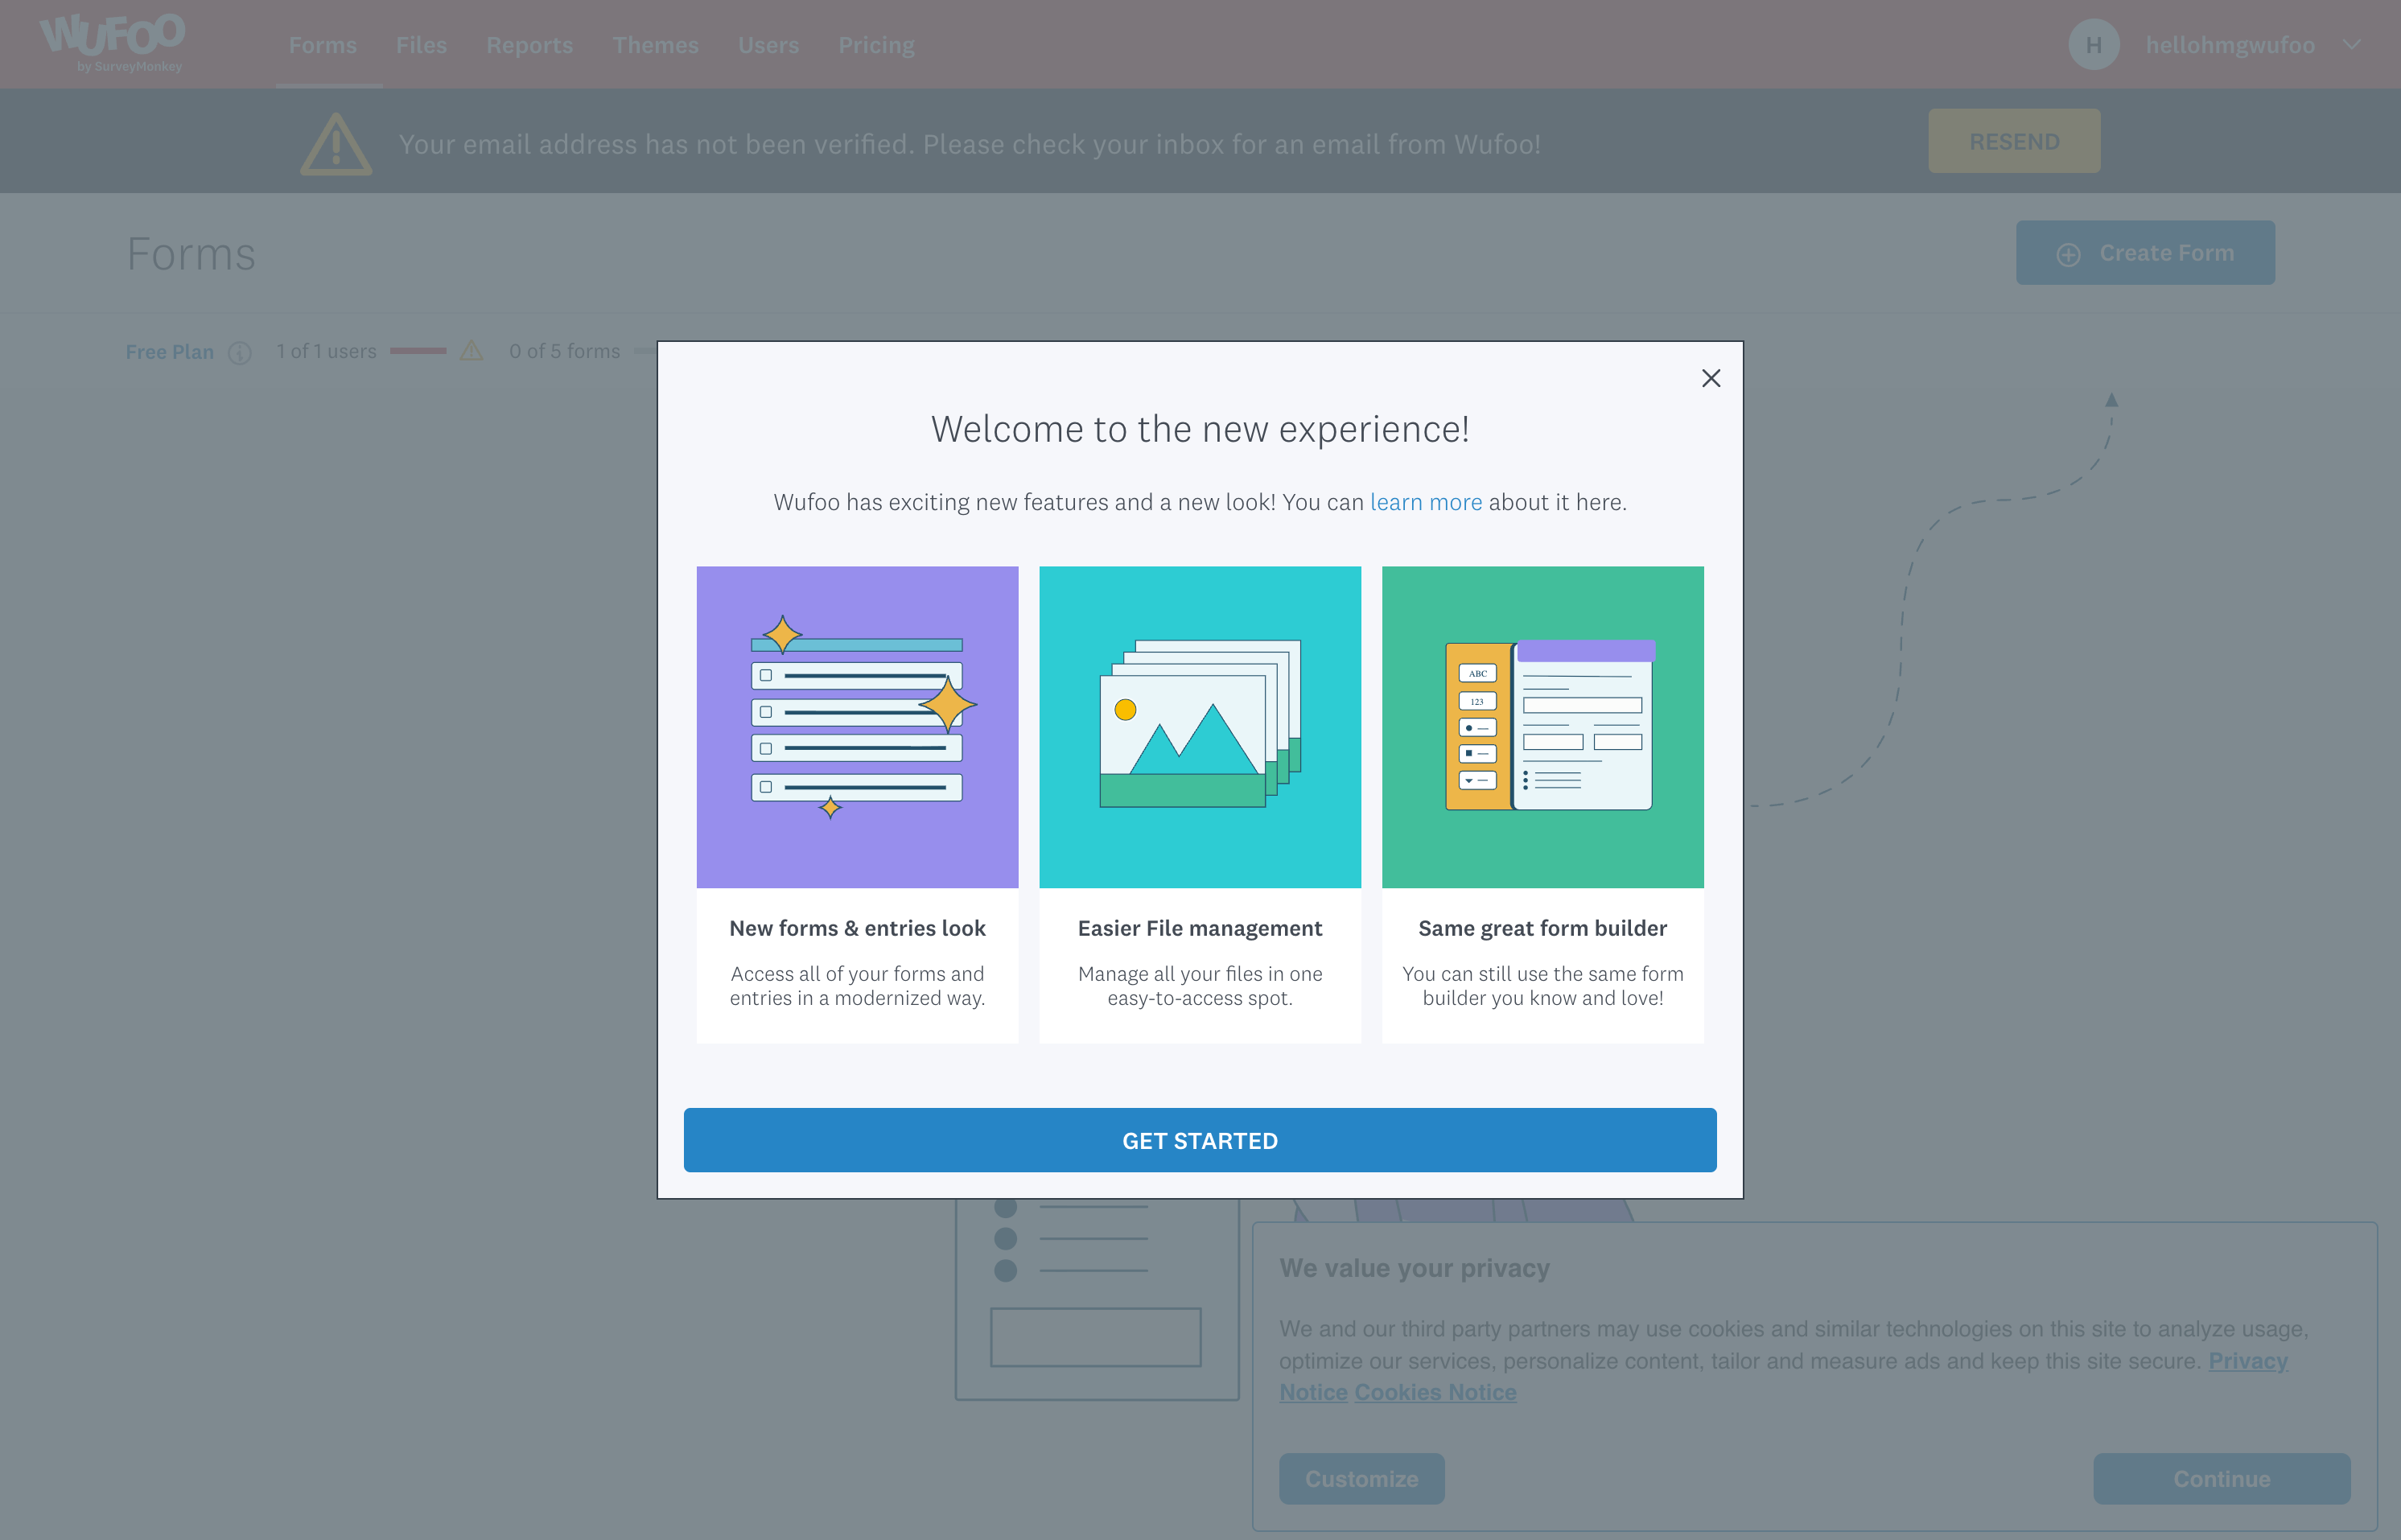Expand the hellohmgwufoo account dropdown
Screen dimensions: 2401x1540
2351,44
